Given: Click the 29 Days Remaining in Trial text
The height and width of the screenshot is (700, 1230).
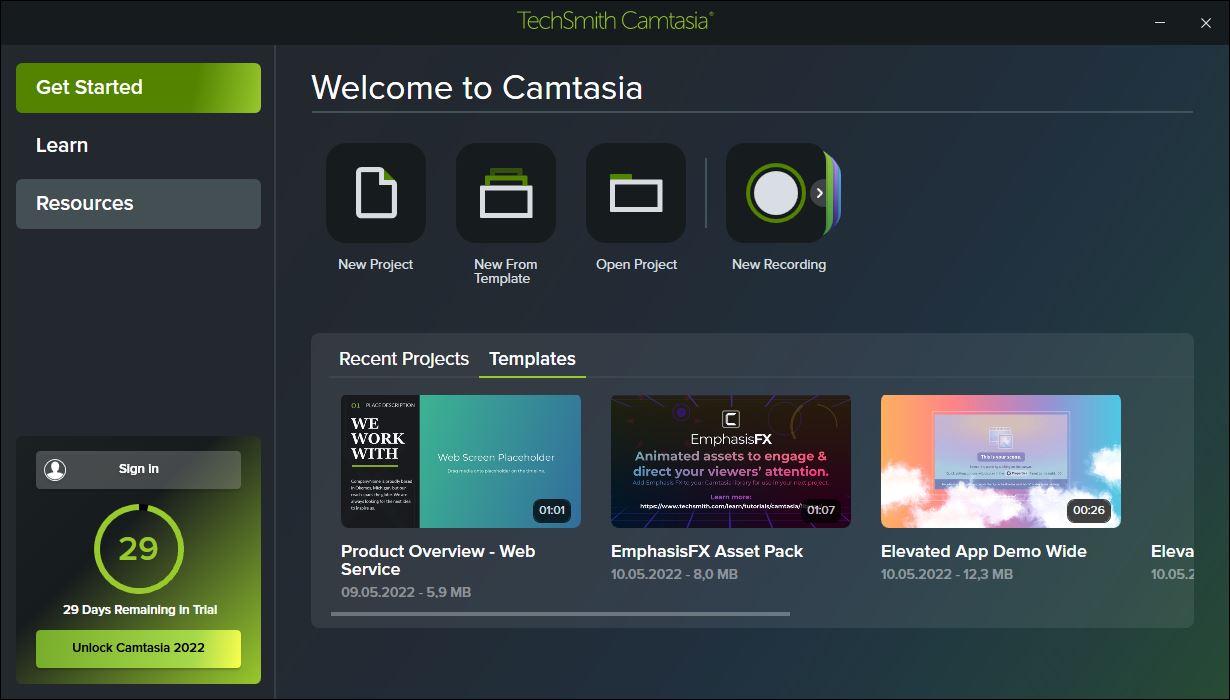Looking at the screenshot, I should [140, 610].
